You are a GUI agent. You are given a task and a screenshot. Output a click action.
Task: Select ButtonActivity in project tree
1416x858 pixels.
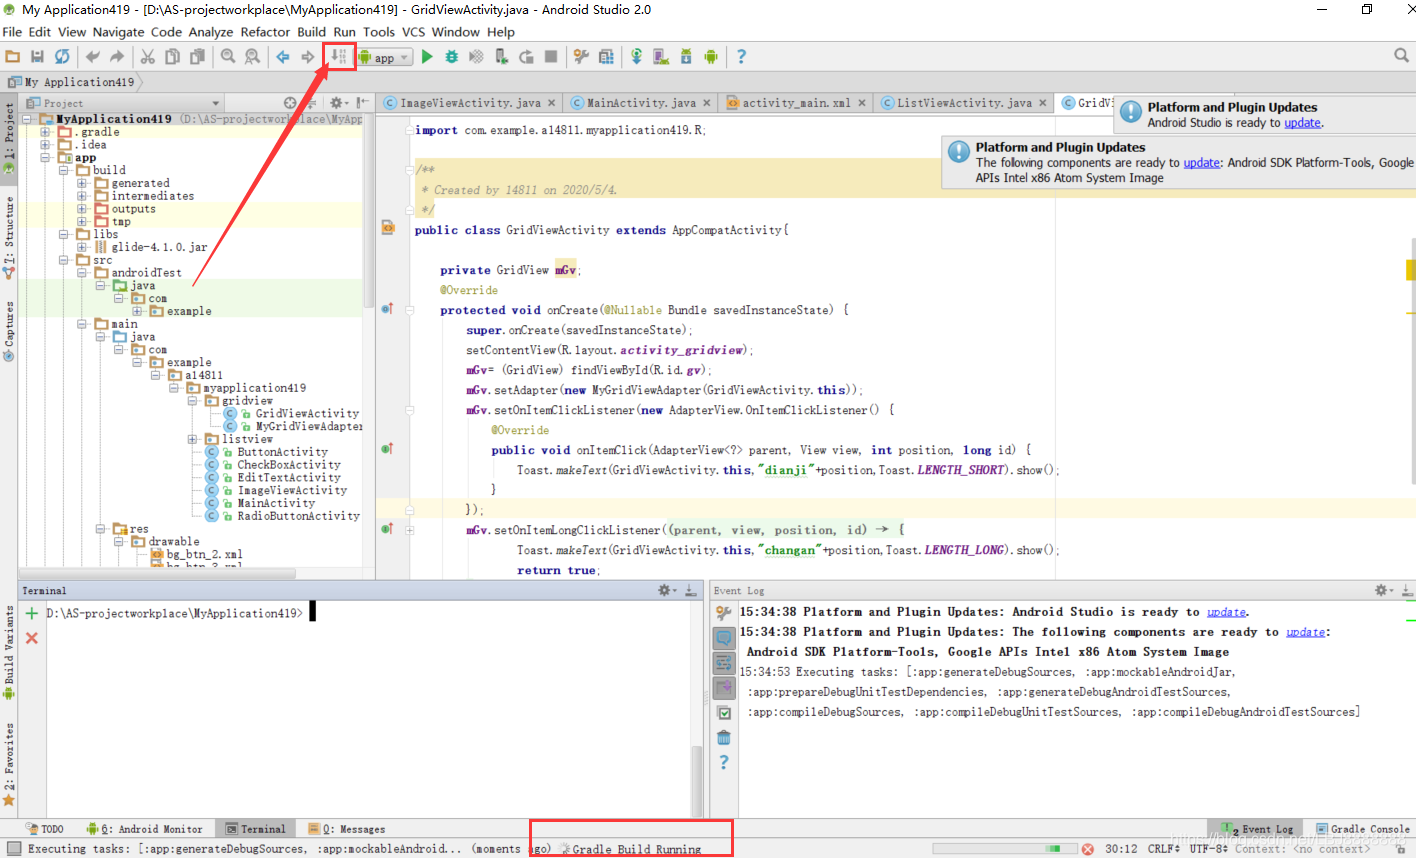[x=282, y=452]
